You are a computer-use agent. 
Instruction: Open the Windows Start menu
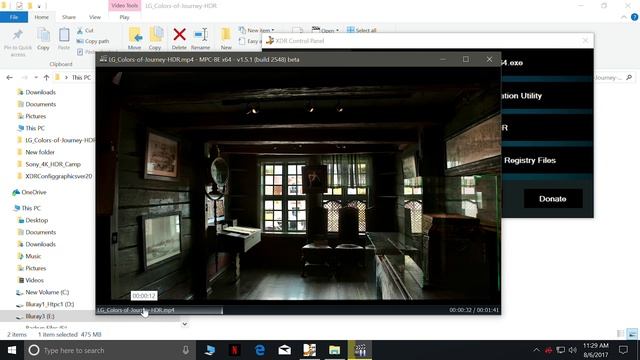click(12, 350)
